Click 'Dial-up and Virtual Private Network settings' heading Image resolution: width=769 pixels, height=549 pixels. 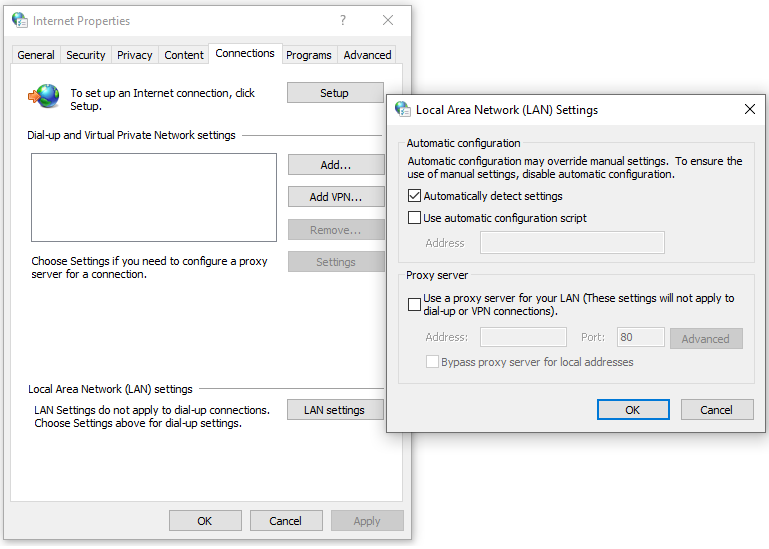131,135
